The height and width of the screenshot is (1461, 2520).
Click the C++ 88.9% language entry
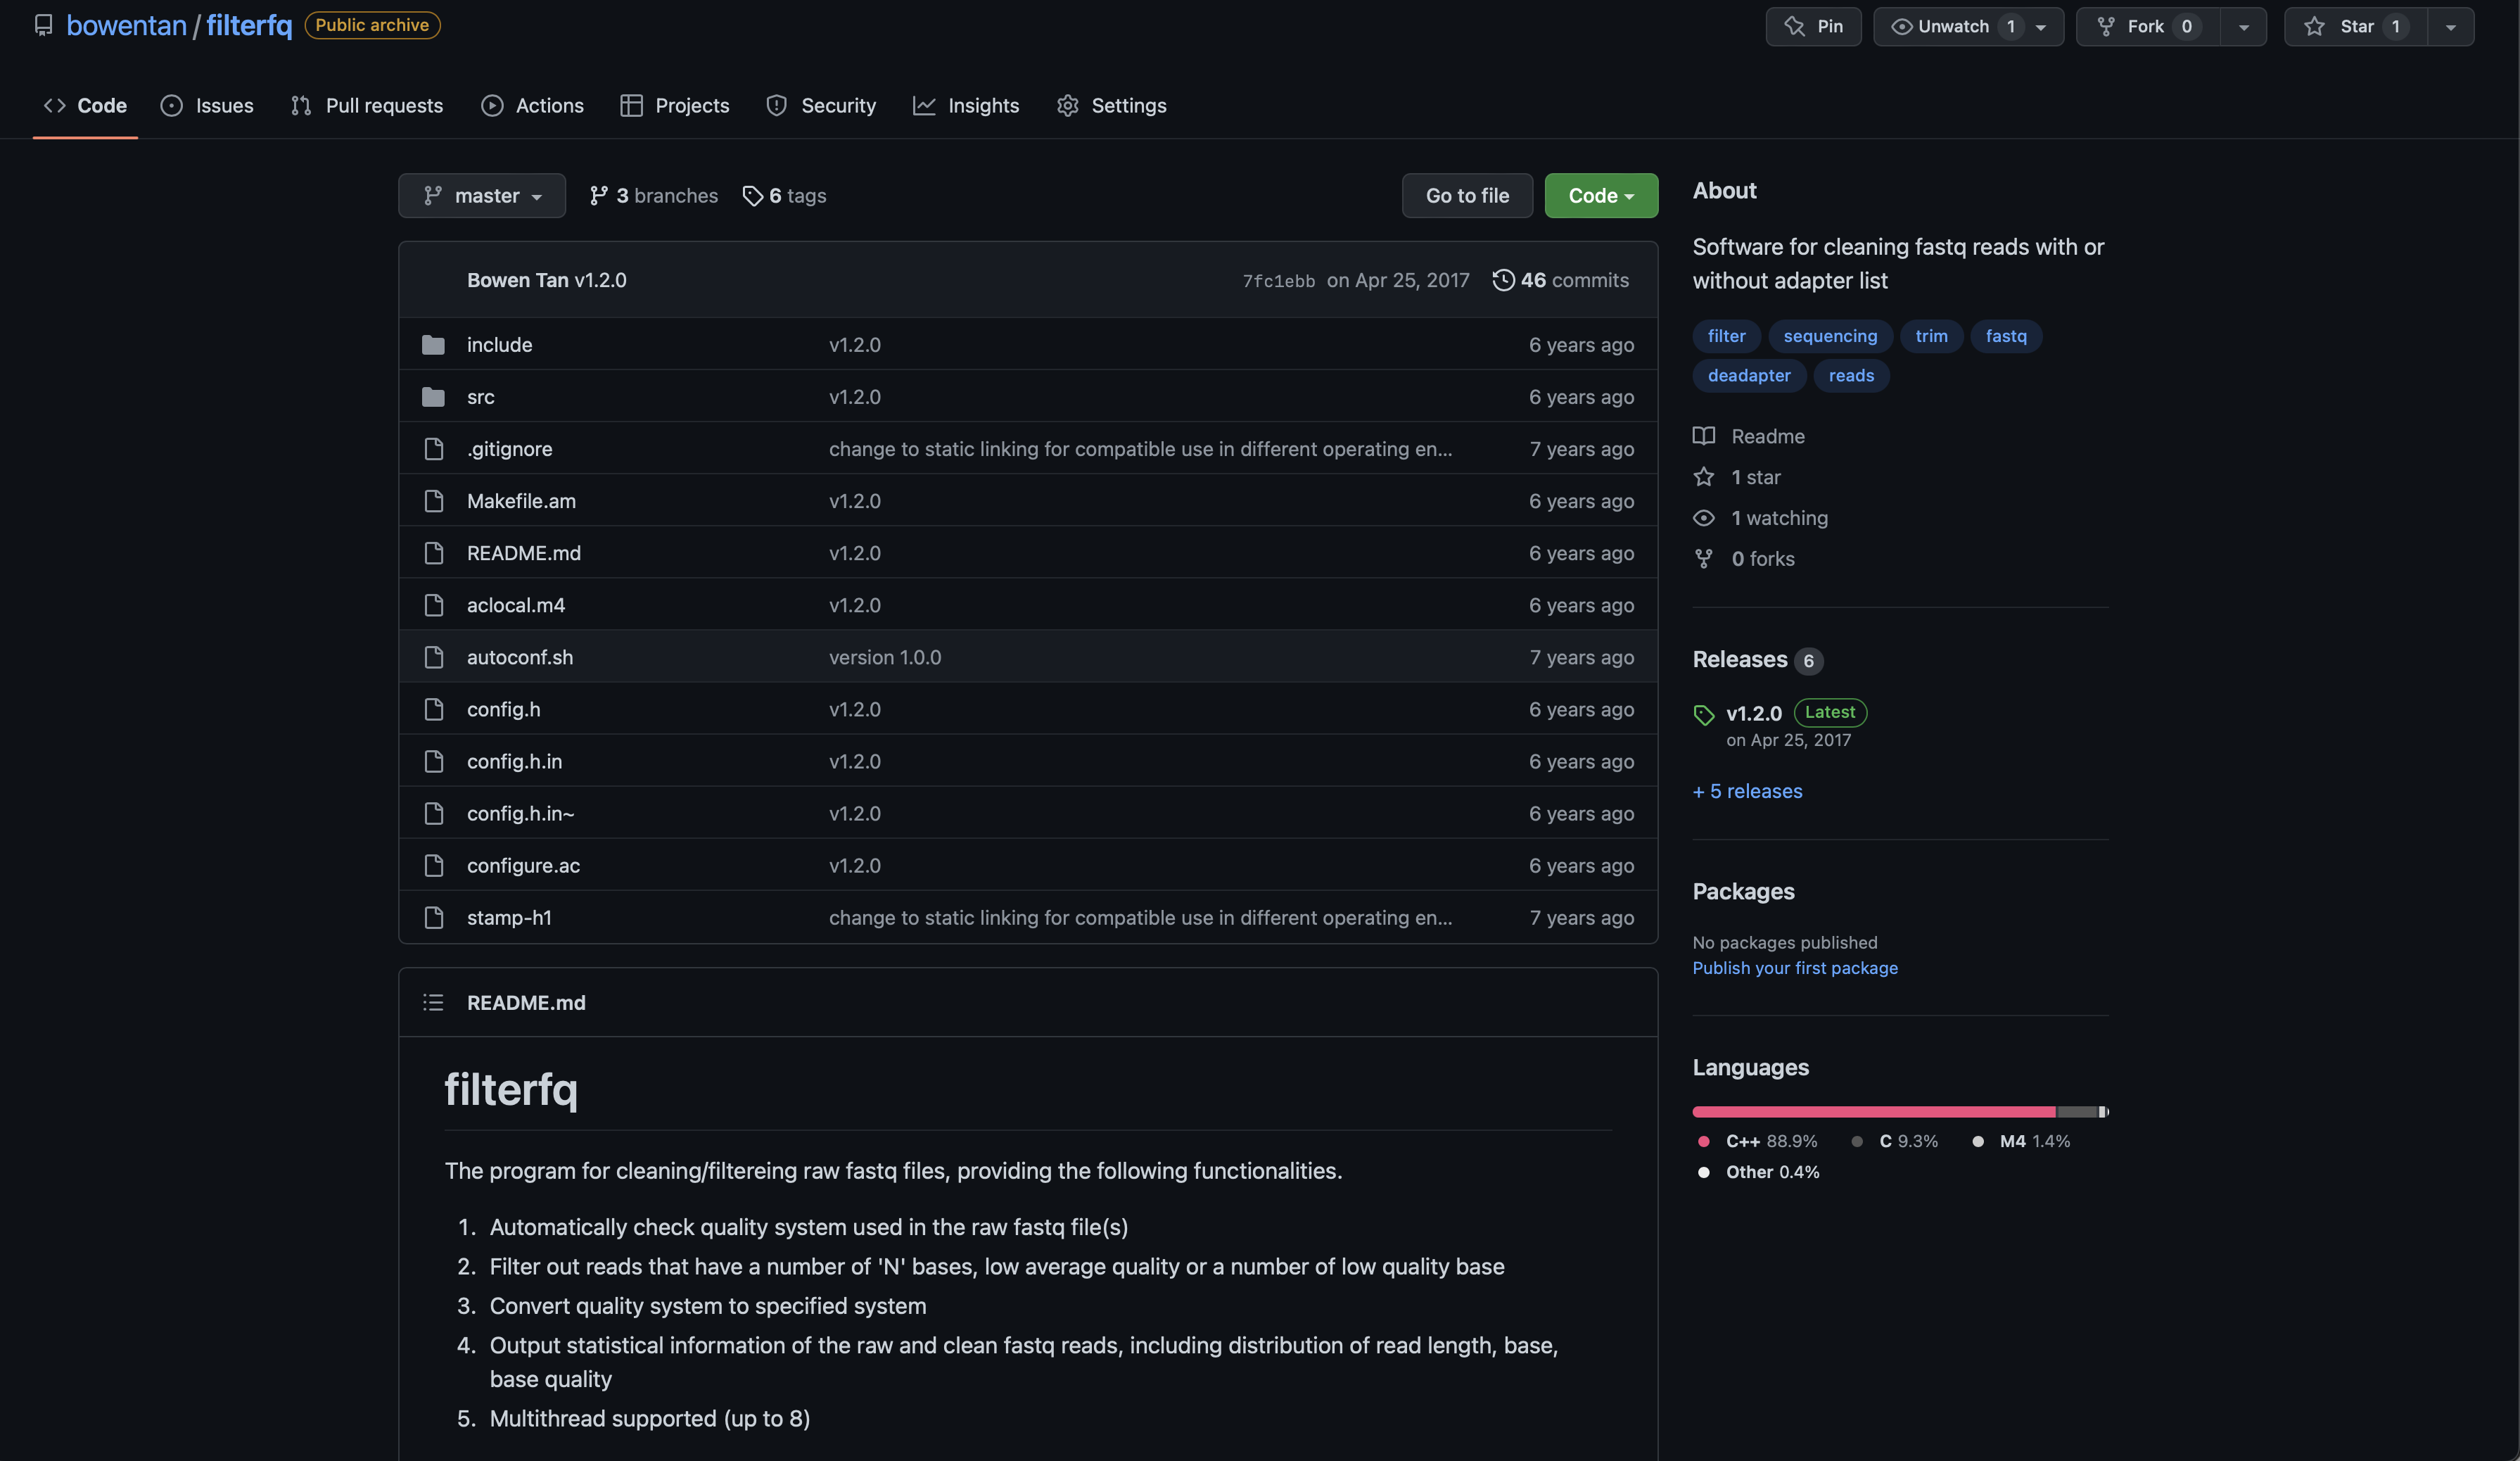click(1758, 1142)
